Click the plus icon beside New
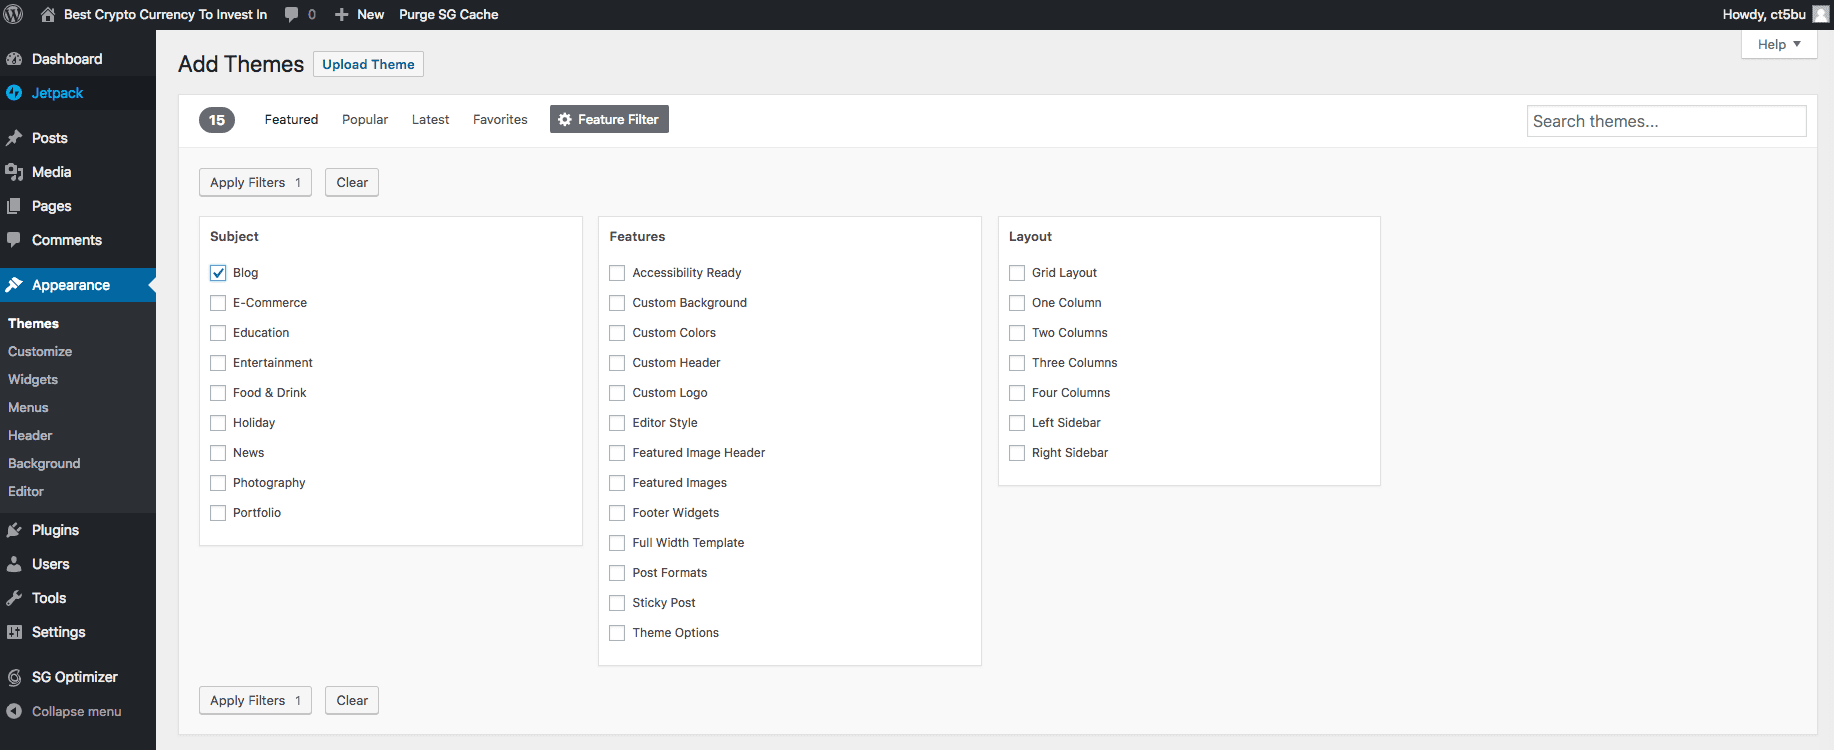 pos(341,14)
